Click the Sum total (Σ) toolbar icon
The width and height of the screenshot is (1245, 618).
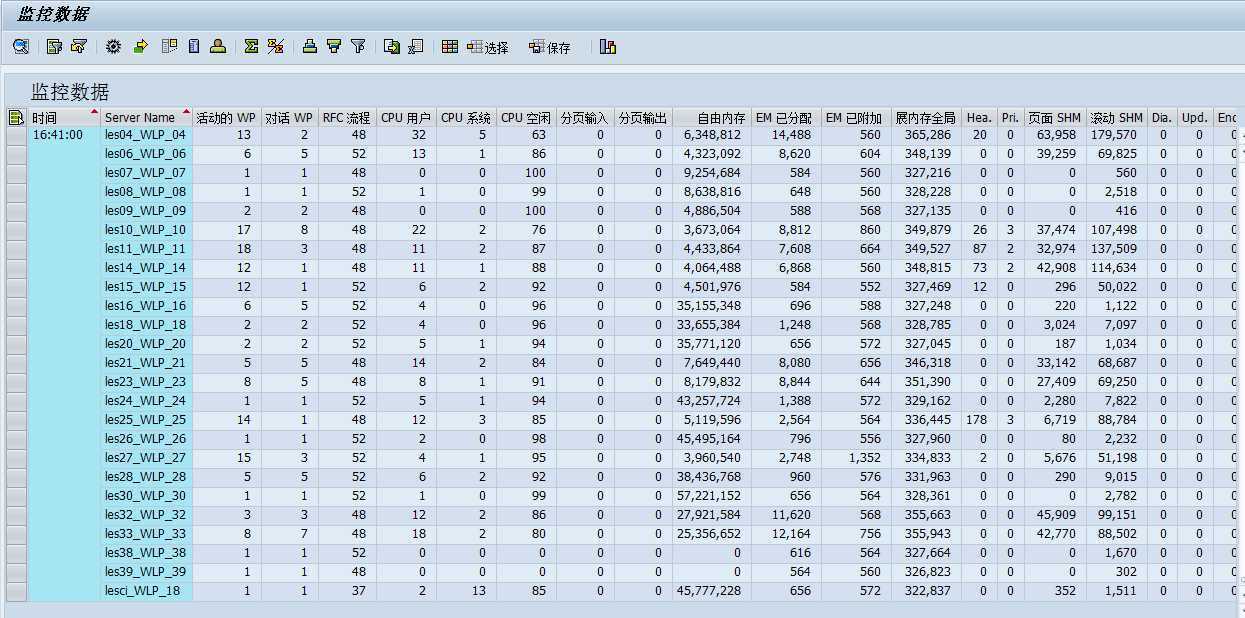pos(251,46)
